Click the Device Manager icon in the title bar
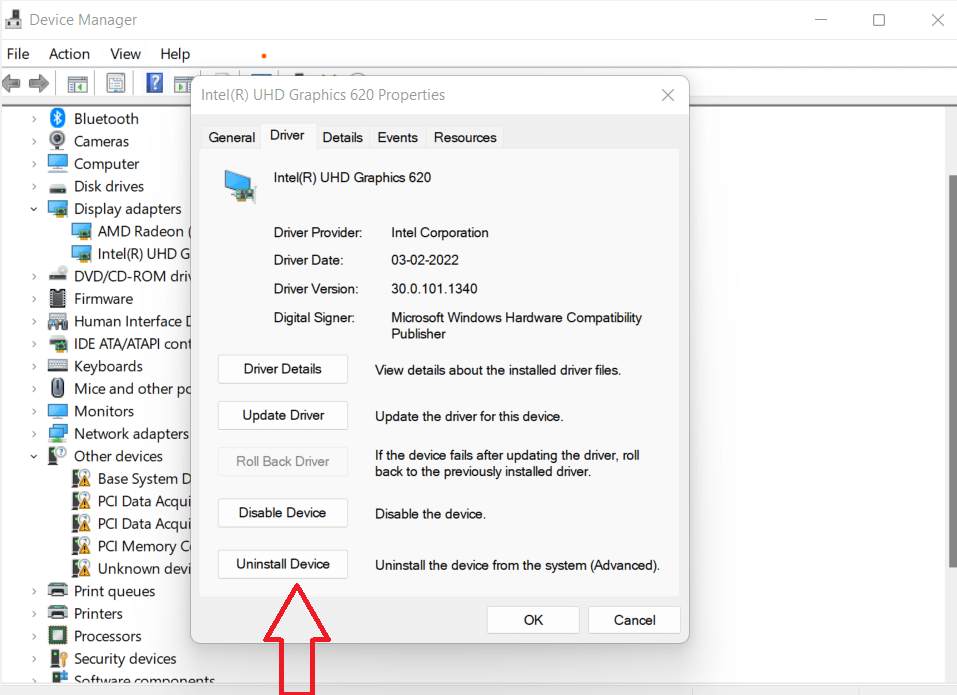This screenshot has height=695, width=957. pyautogui.click(x=13, y=18)
